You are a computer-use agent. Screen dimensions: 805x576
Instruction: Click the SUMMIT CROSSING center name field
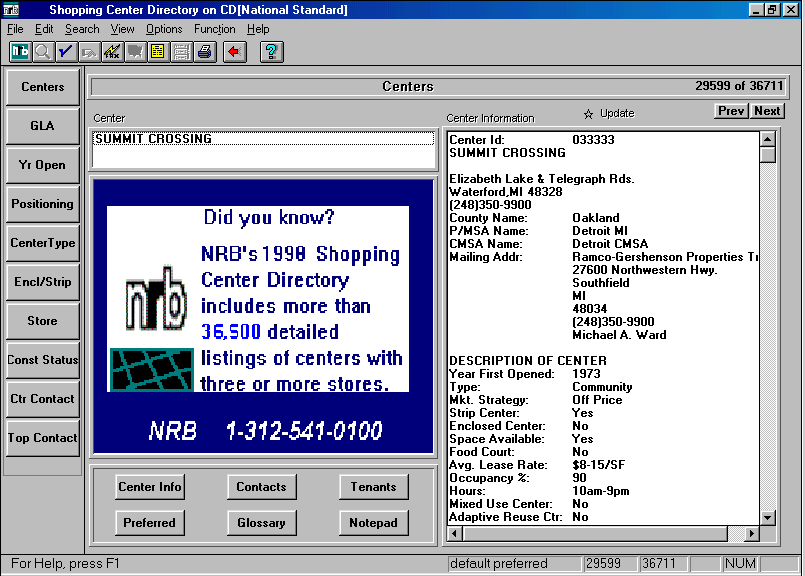tap(264, 139)
